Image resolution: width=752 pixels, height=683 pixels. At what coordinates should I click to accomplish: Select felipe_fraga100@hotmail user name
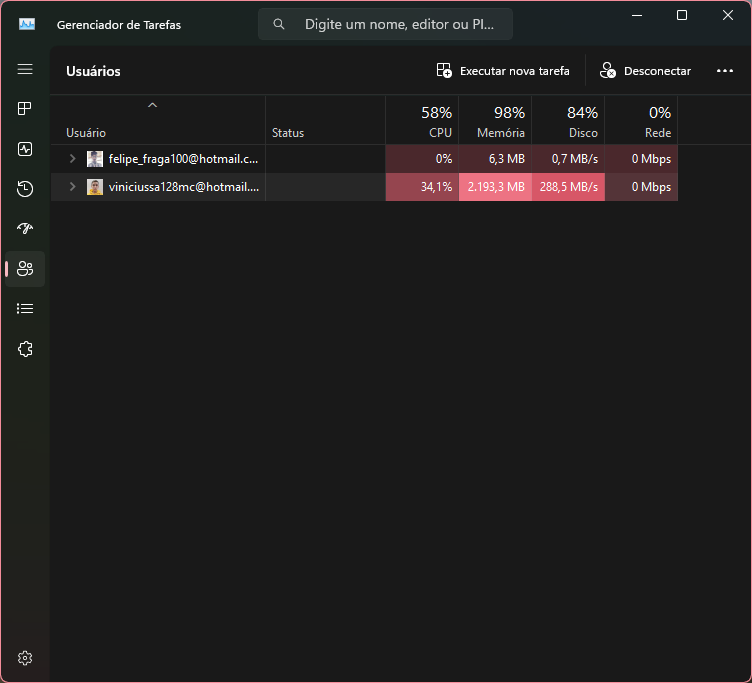tap(183, 159)
